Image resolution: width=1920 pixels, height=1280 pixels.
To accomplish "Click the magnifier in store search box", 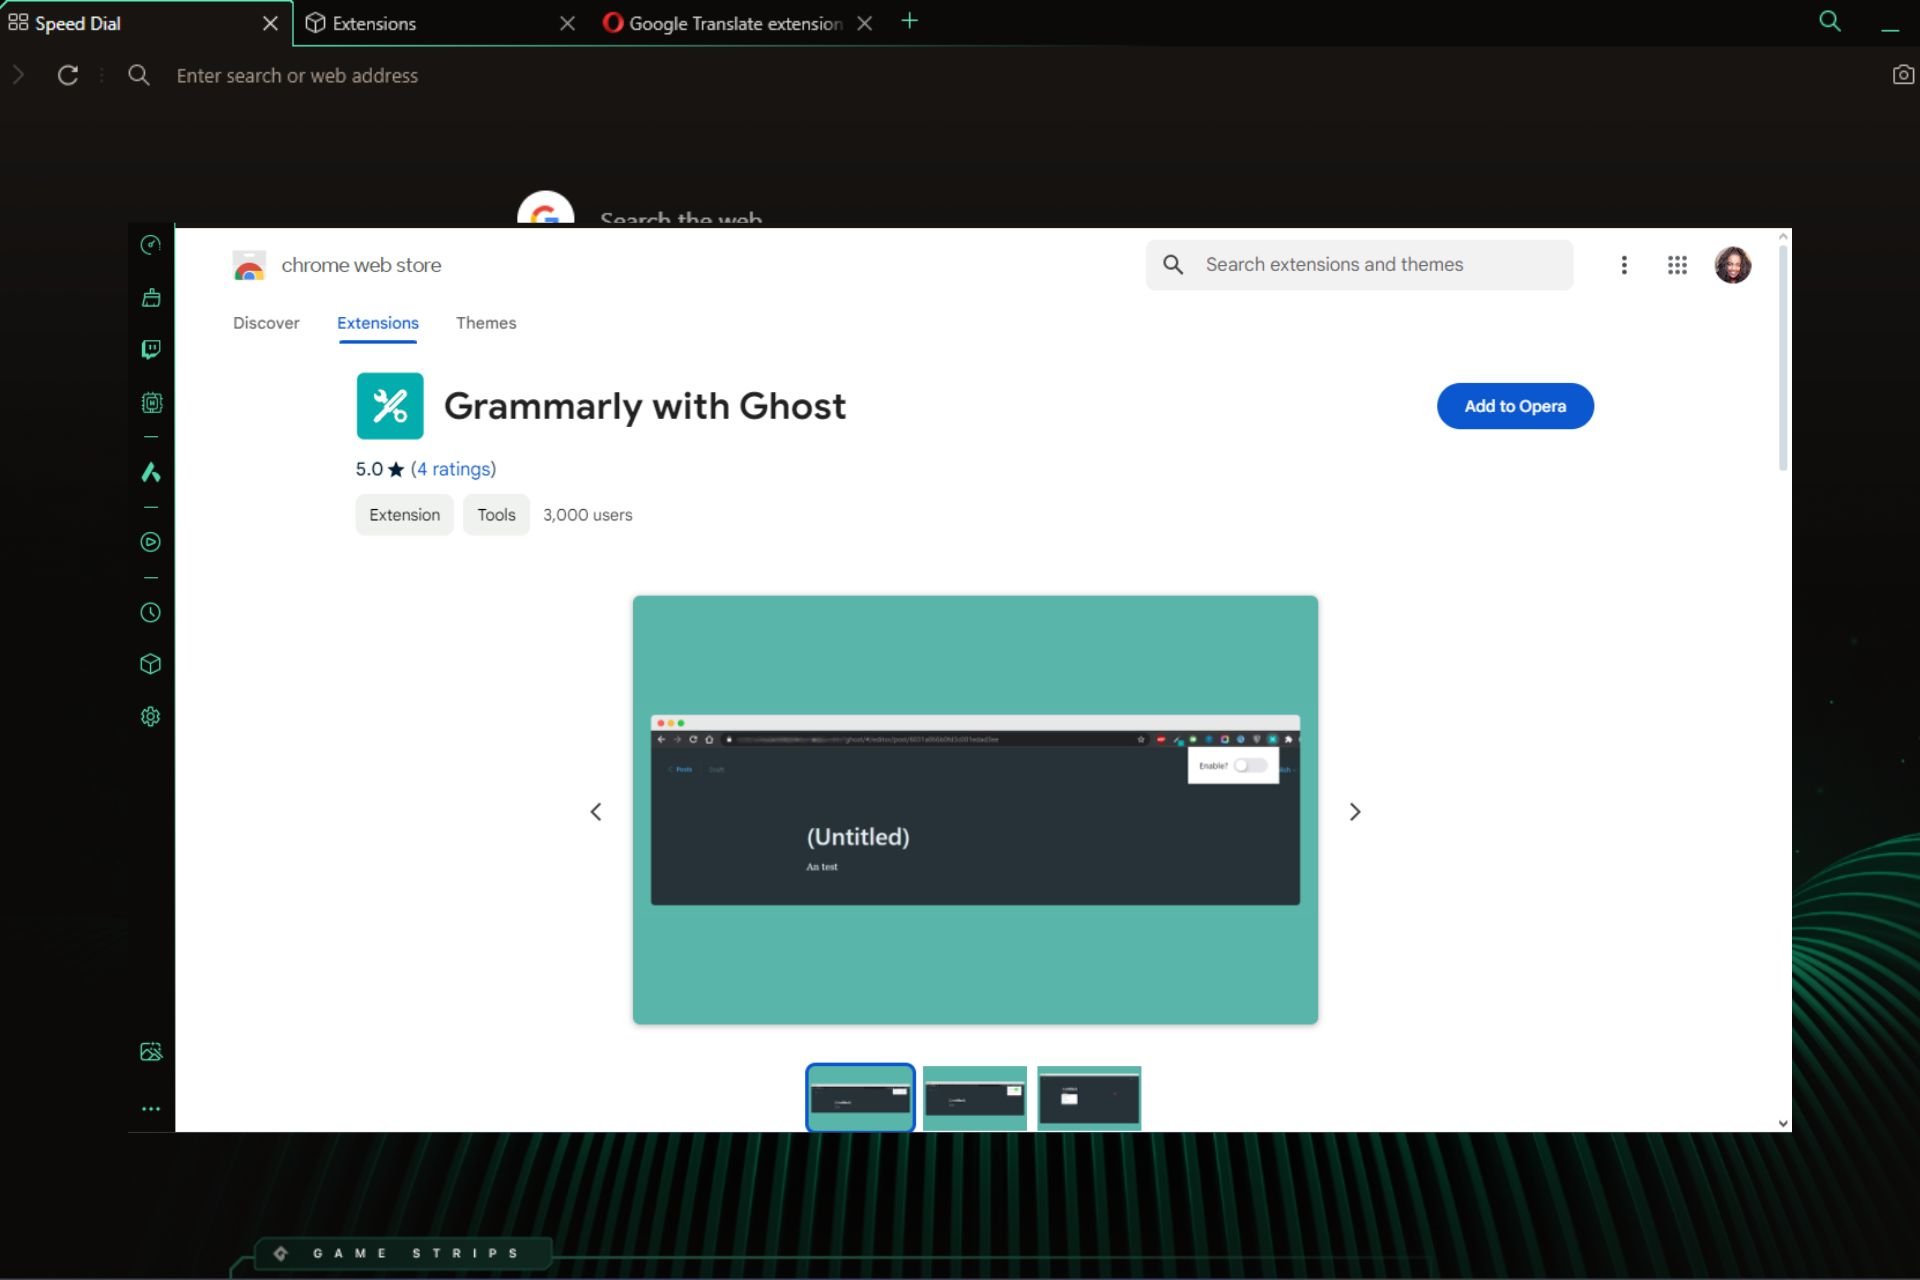I will (x=1173, y=264).
